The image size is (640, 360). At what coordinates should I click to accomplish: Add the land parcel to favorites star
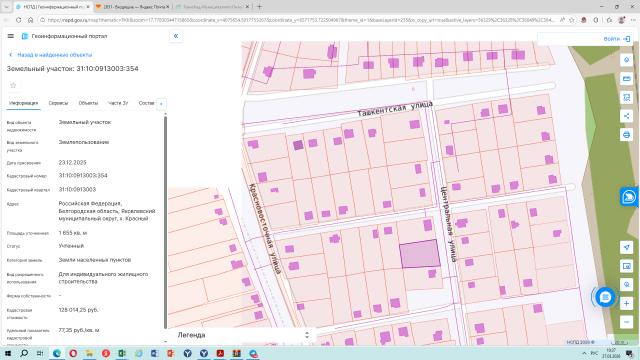pos(13,85)
